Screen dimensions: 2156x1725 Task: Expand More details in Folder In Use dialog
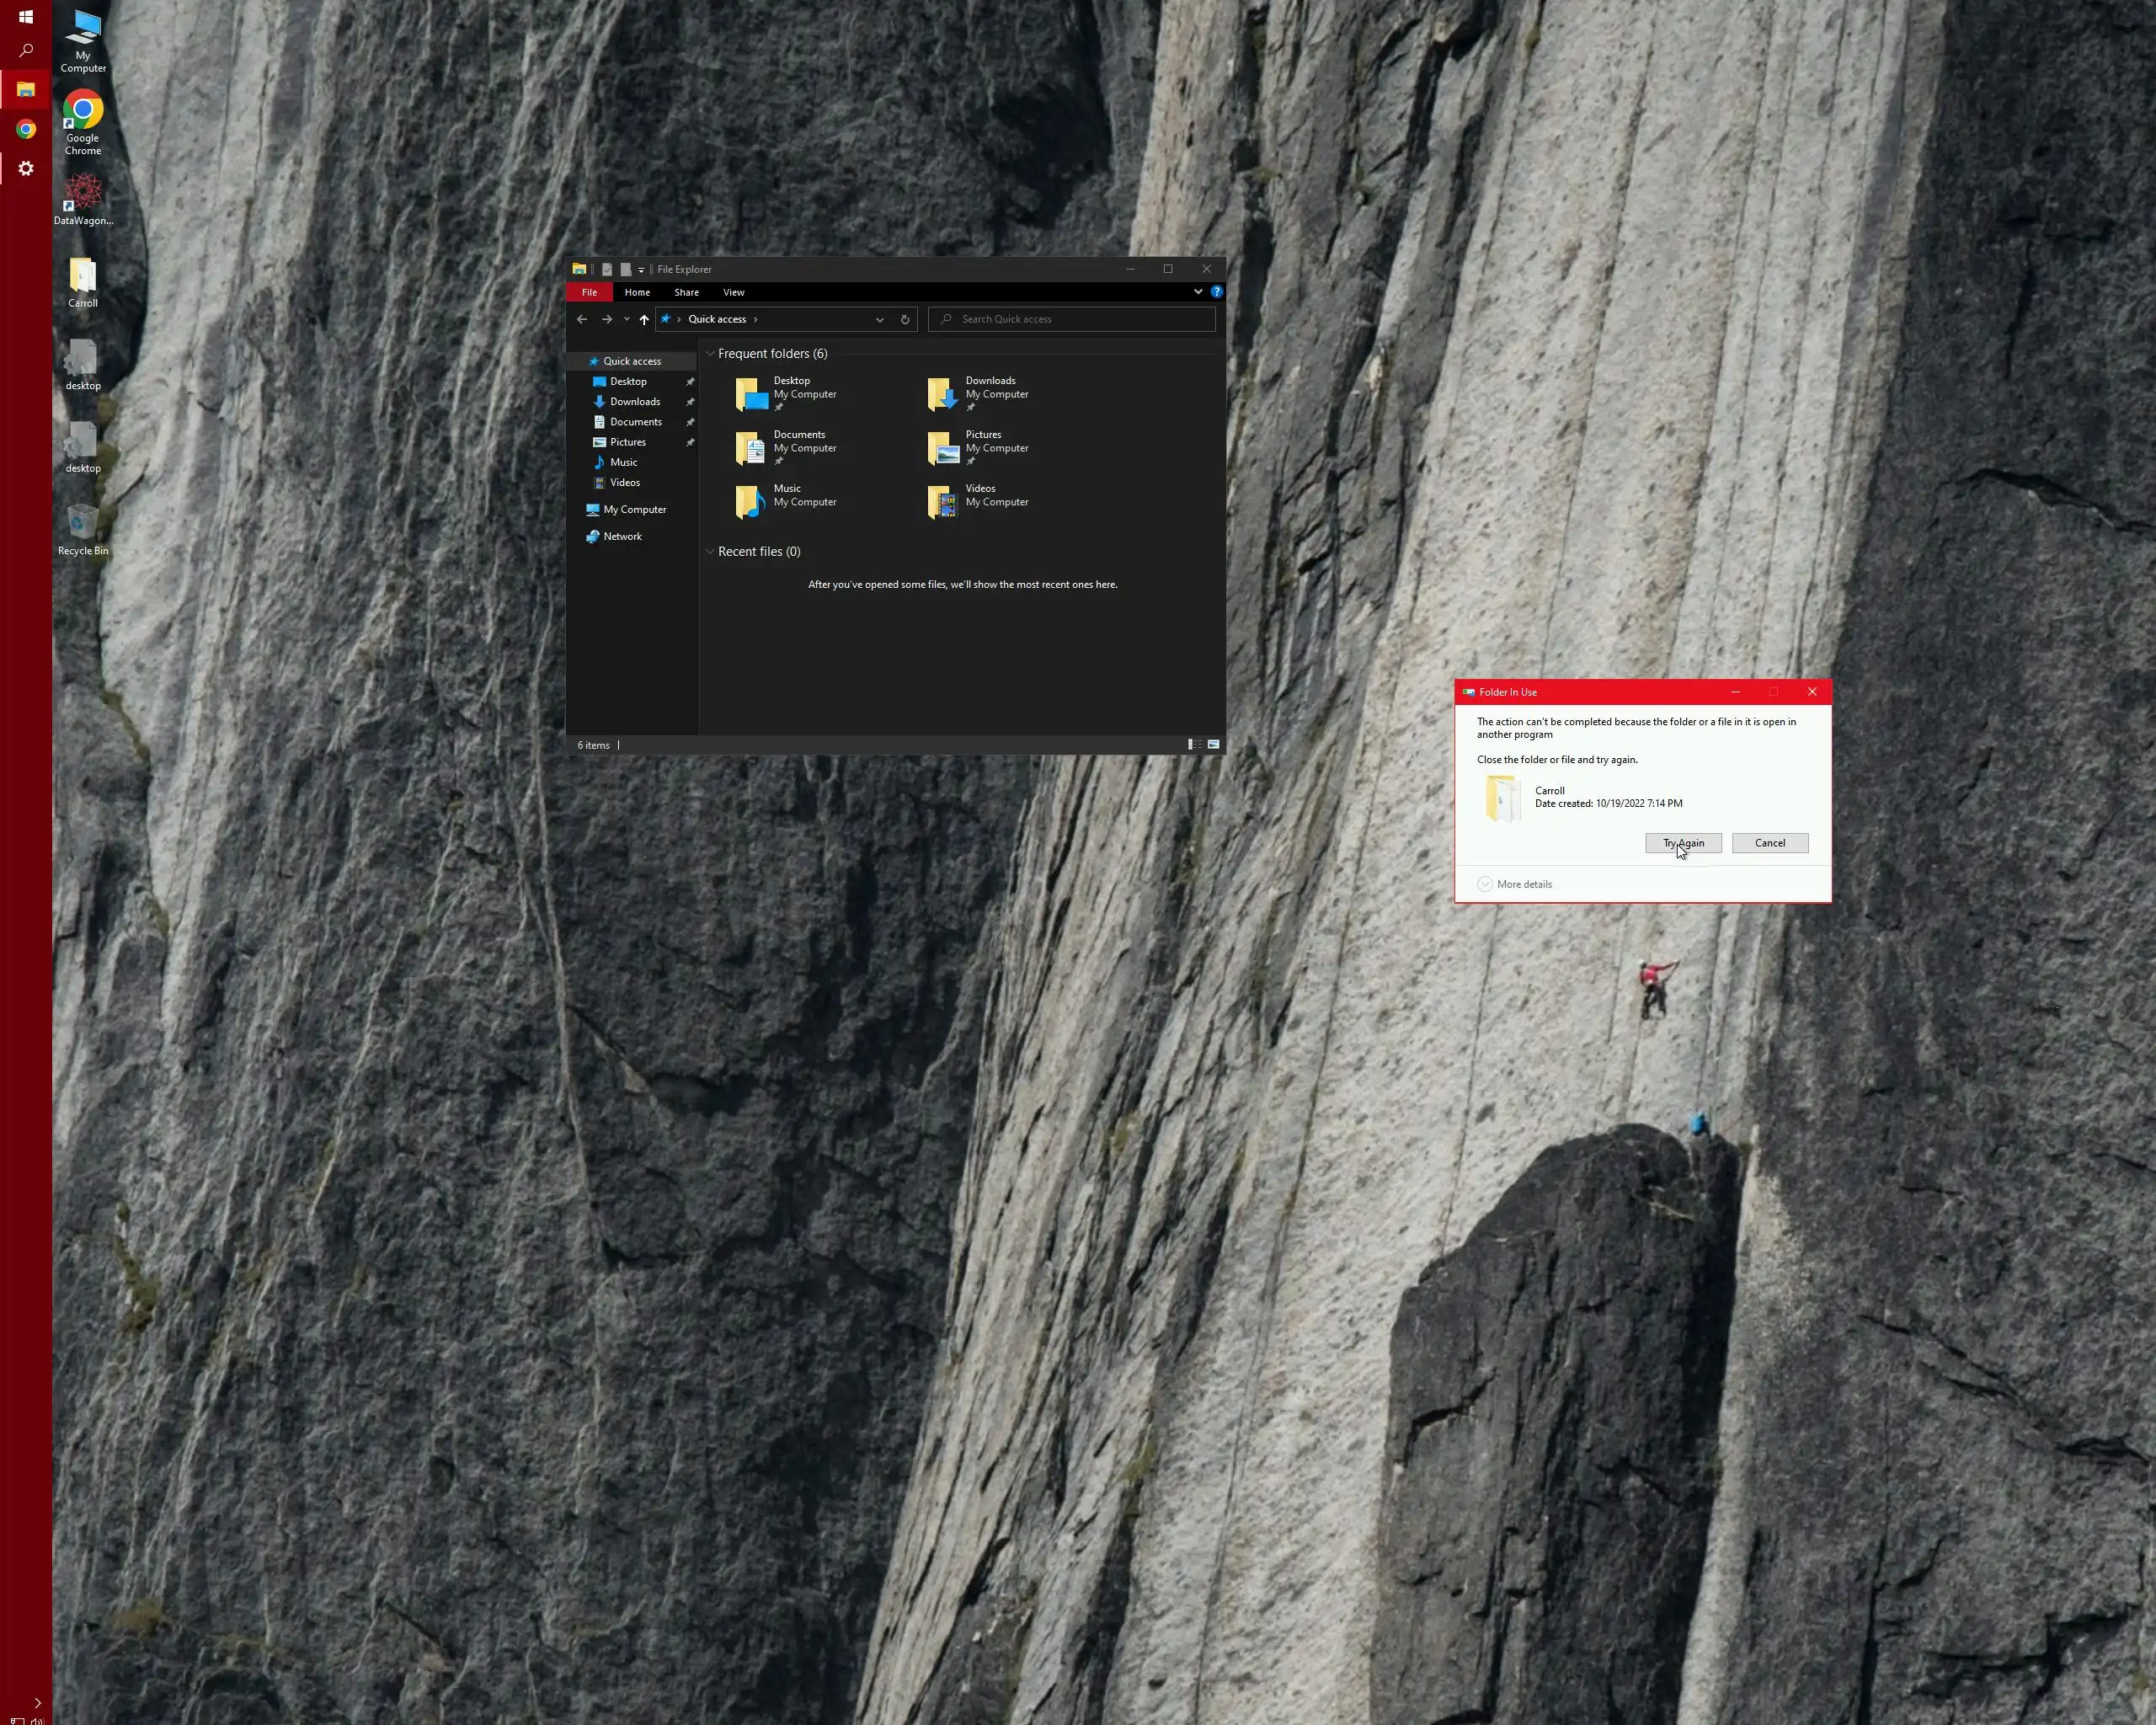click(1514, 884)
